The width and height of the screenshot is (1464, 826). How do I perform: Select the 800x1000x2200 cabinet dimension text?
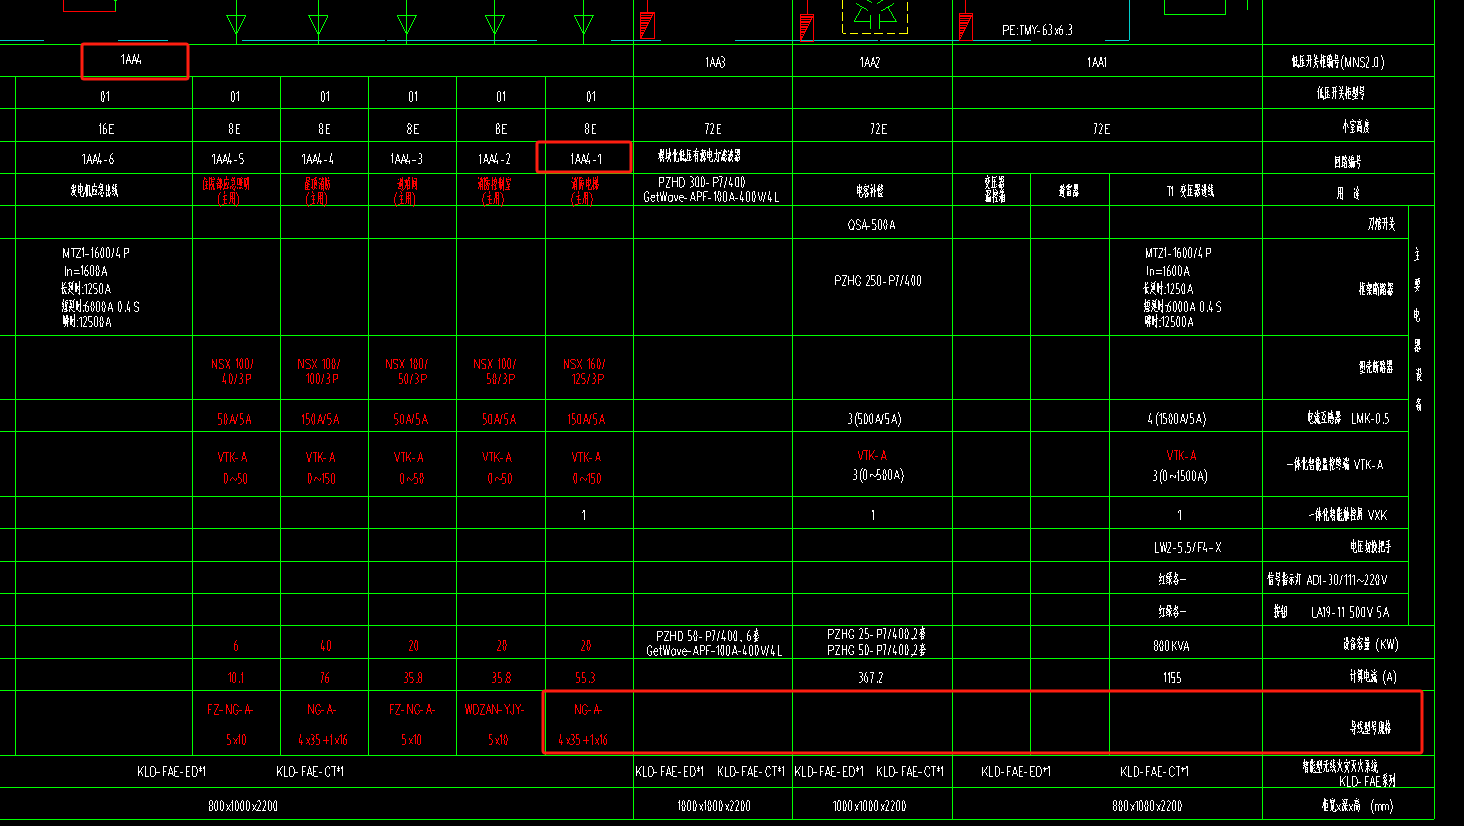243,805
